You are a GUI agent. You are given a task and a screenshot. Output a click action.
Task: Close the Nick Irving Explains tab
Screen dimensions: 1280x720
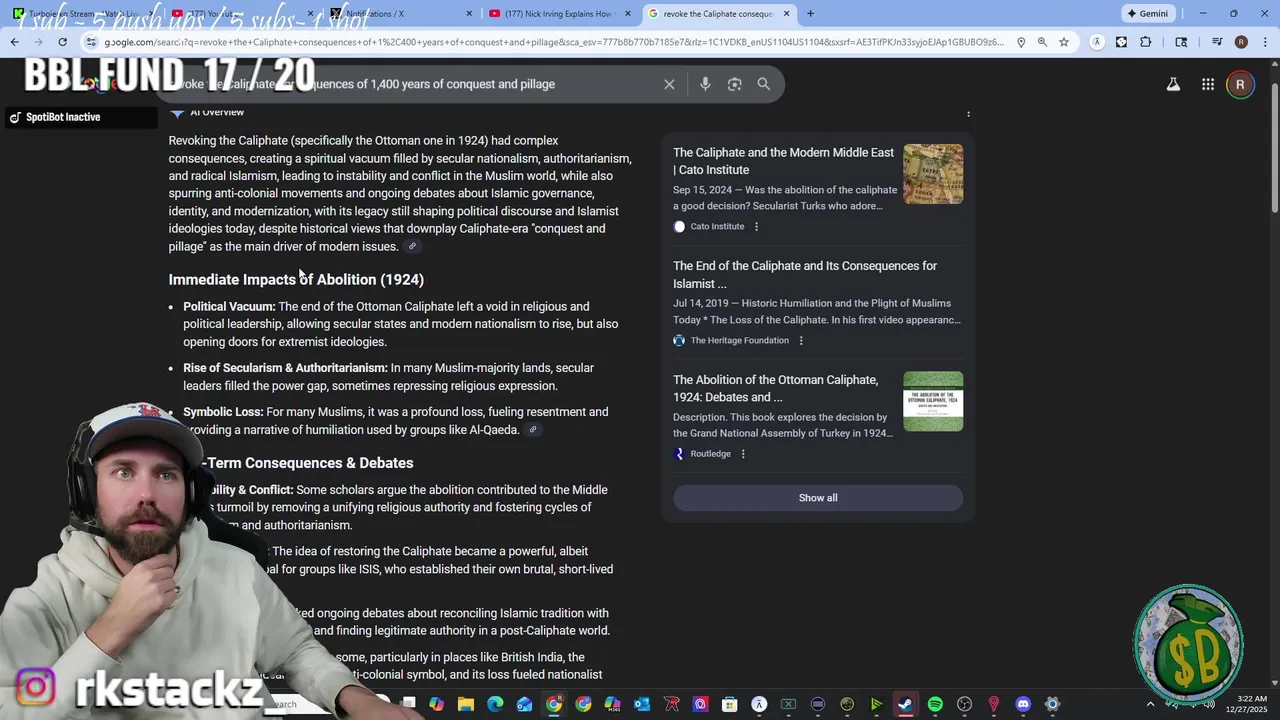click(628, 14)
